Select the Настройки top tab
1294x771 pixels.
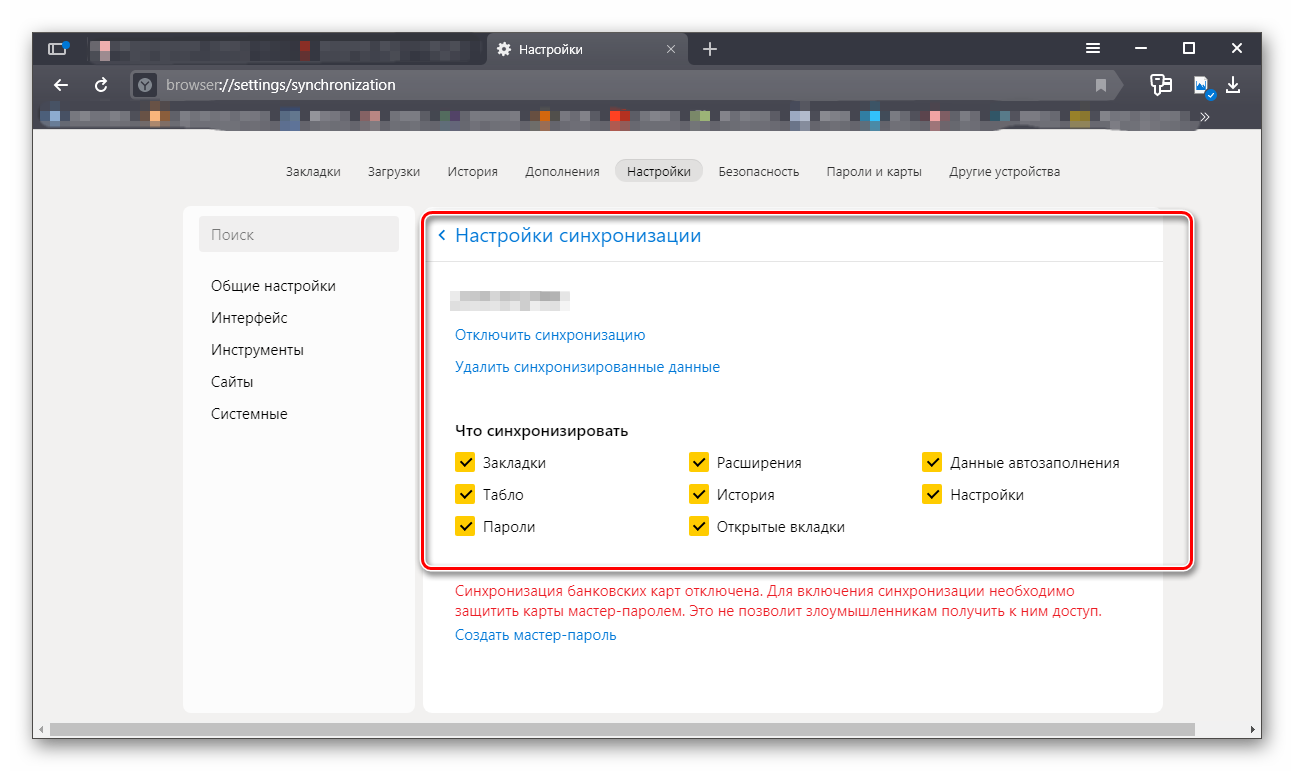659,171
